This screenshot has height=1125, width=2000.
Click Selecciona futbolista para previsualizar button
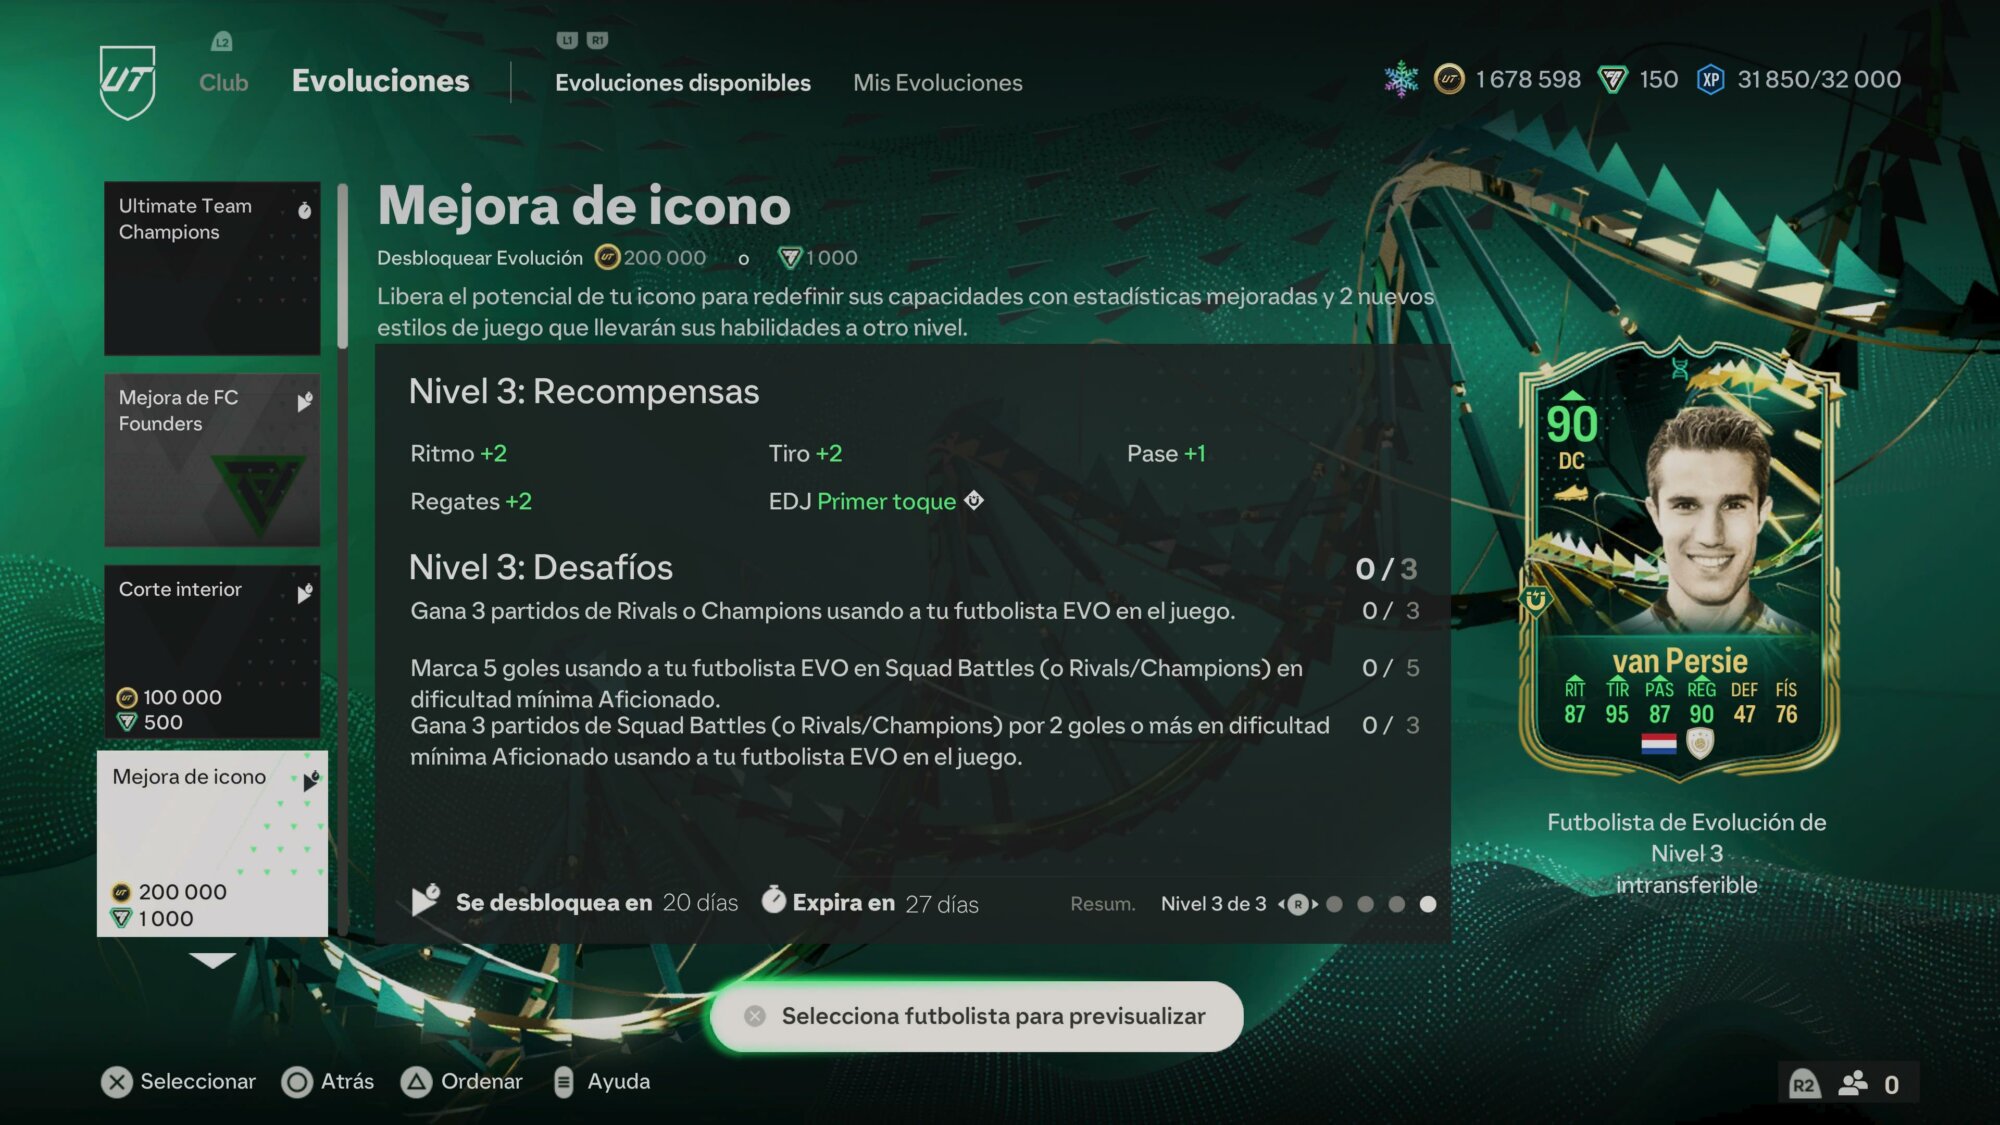[x=977, y=1016]
